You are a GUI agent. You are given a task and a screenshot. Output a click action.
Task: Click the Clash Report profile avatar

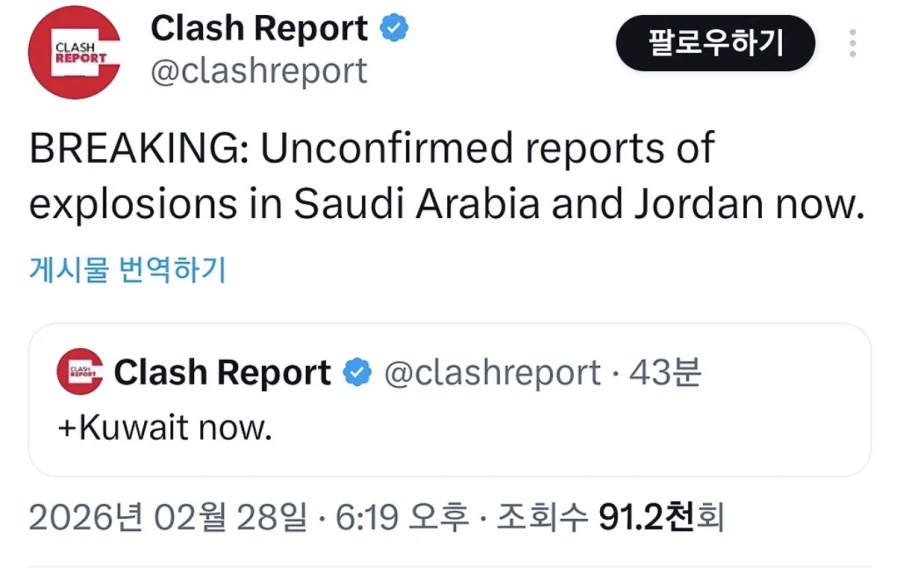click(x=74, y=51)
